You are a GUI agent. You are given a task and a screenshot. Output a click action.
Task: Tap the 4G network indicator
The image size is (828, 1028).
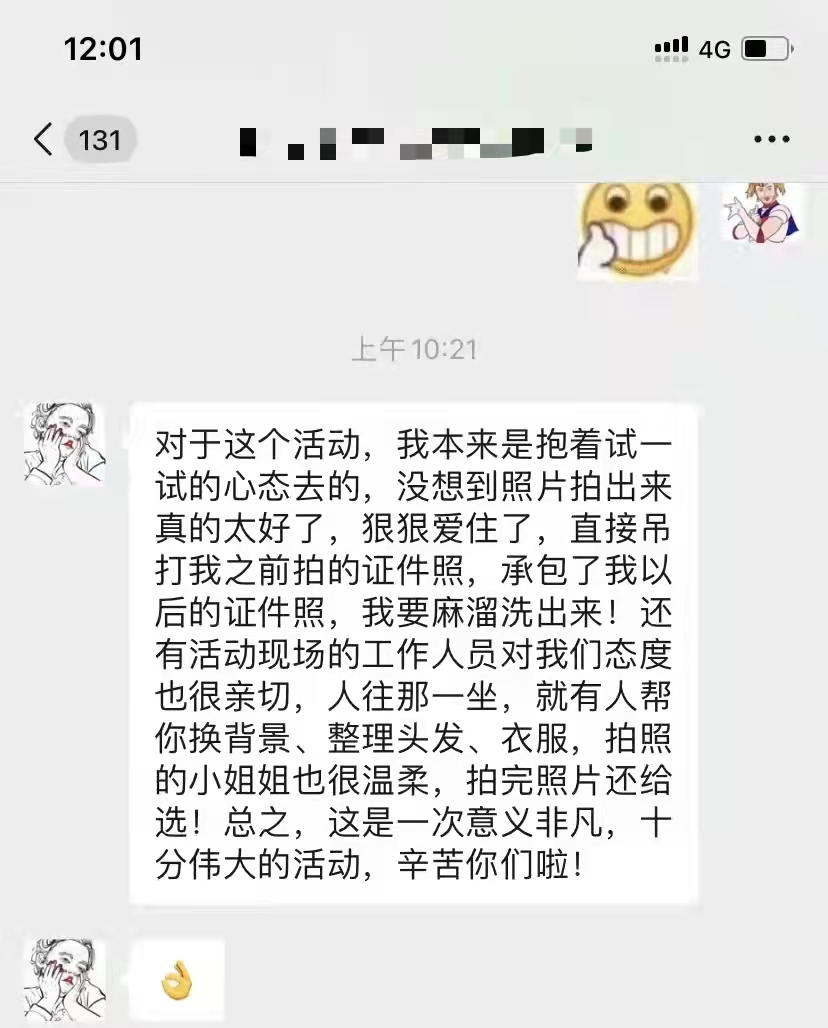[715, 49]
